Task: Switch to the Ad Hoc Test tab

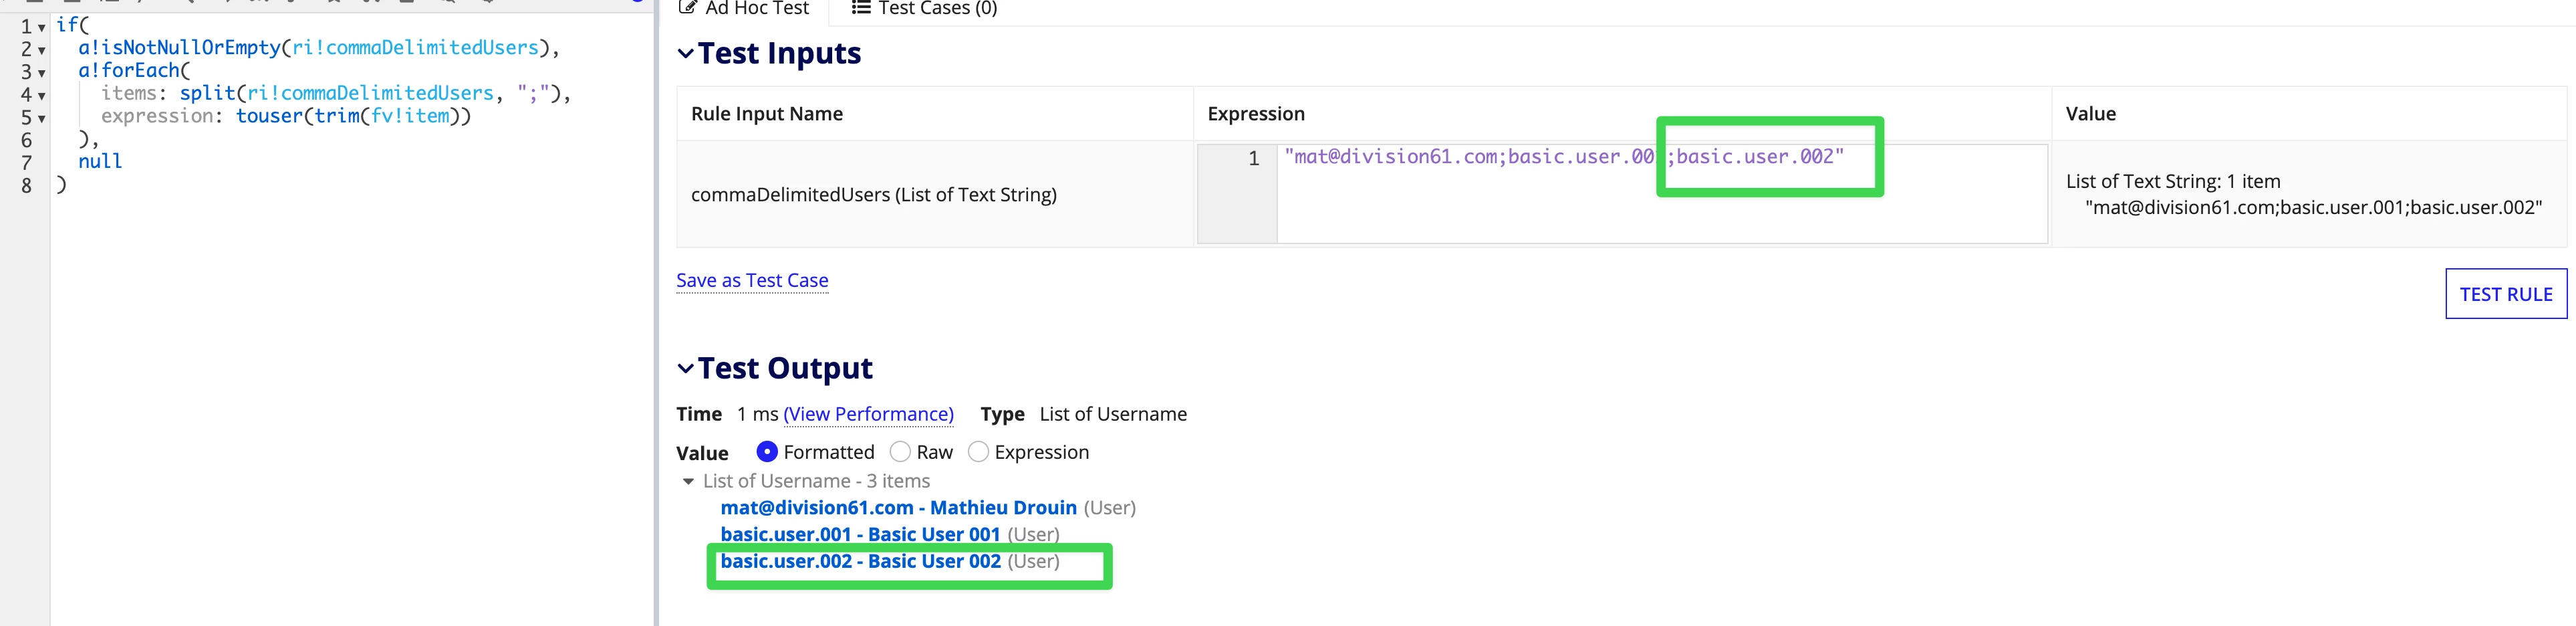Action: [x=744, y=9]
